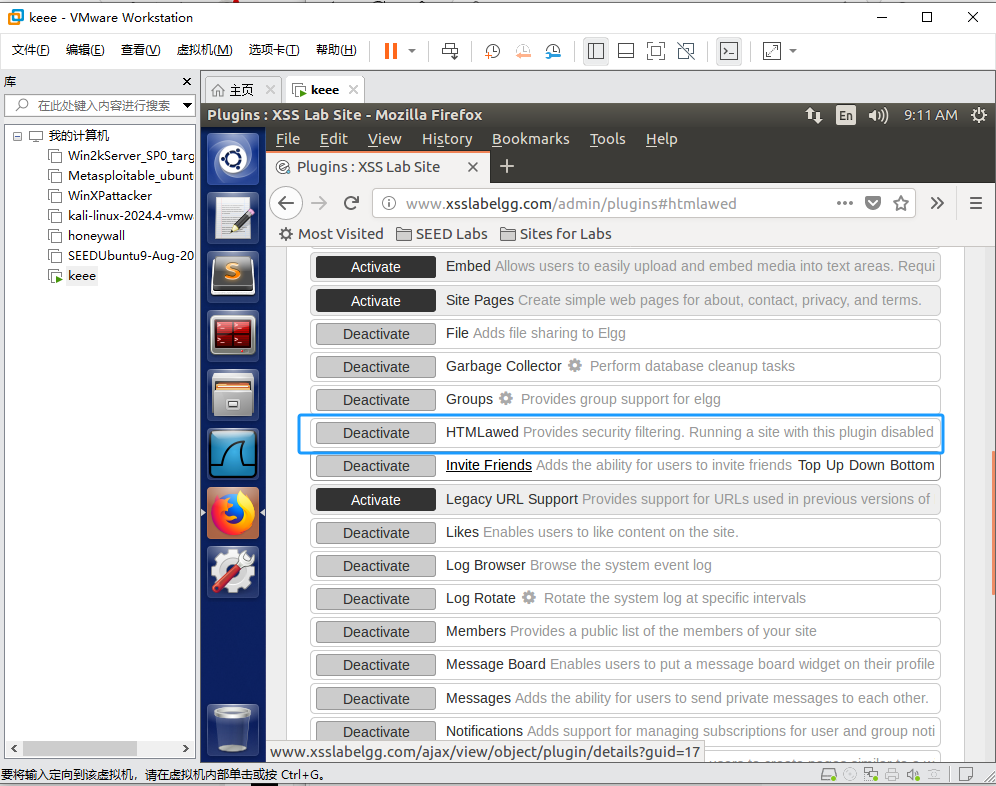Open Firefox Bookmarks menu
Viewport: 996px width, 786px height.
[x=530, y=139]
